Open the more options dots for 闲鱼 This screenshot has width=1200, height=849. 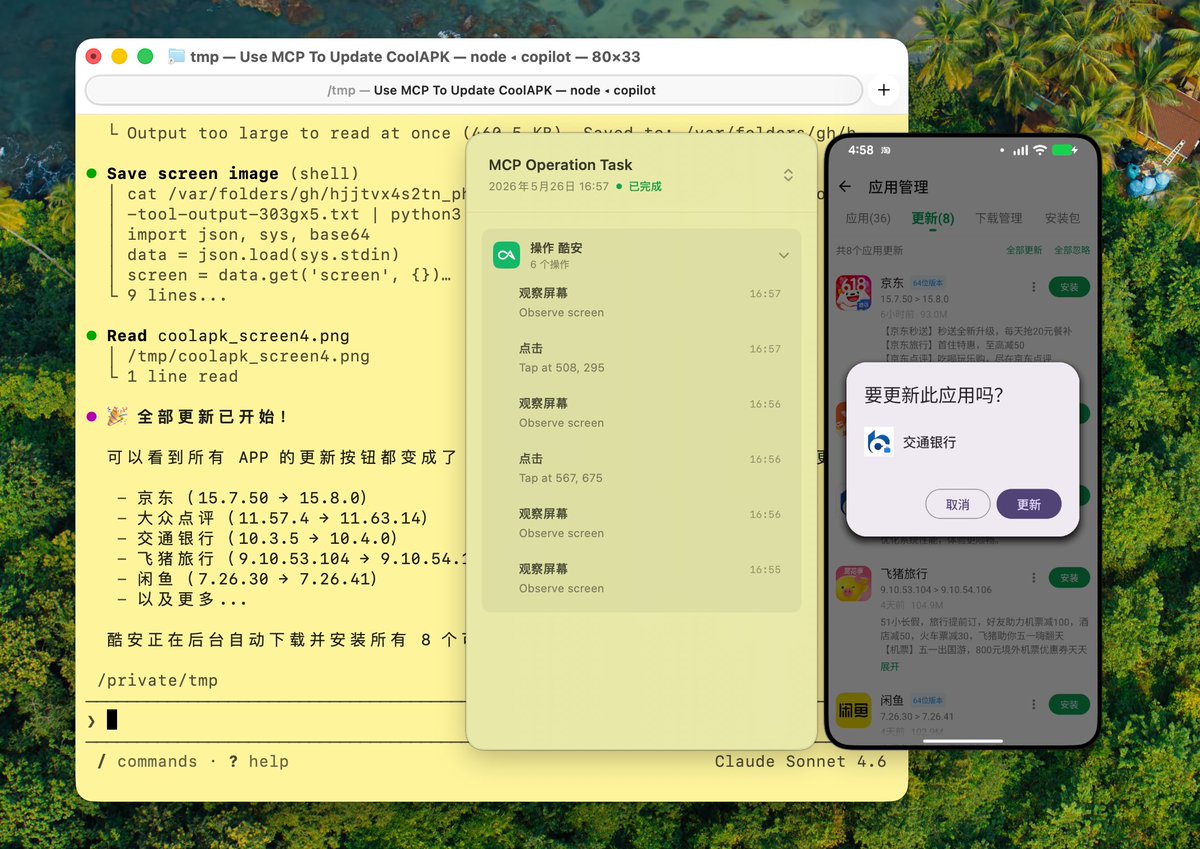[1034, 705]
